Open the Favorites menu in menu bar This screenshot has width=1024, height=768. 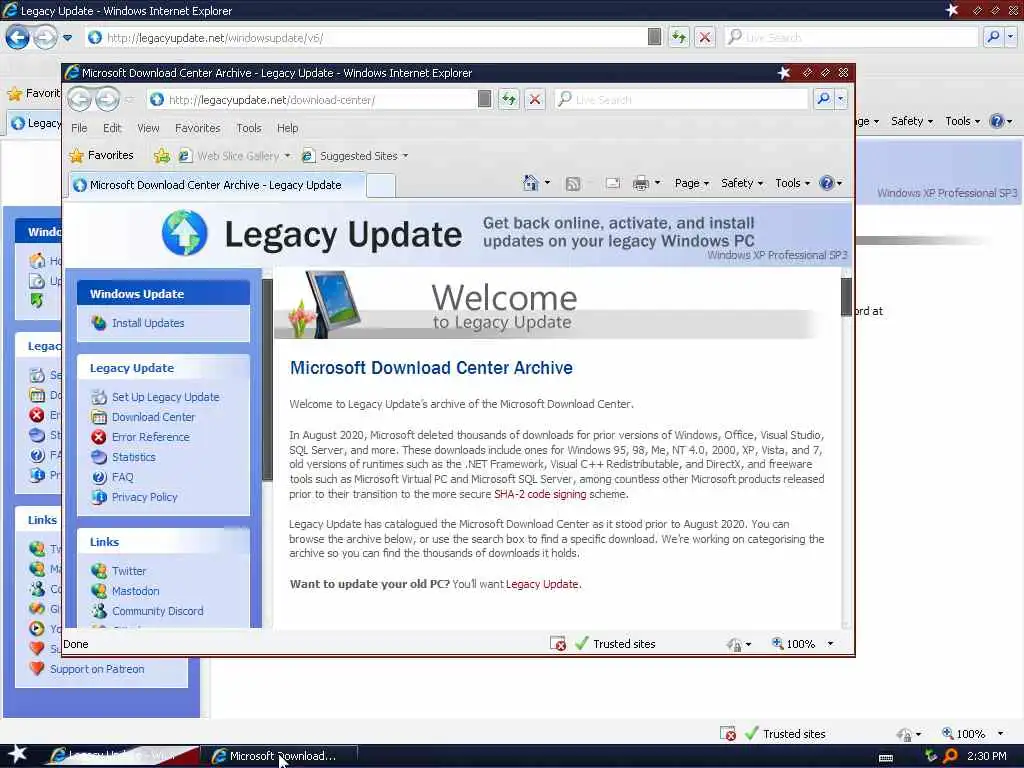coord(197,128)
